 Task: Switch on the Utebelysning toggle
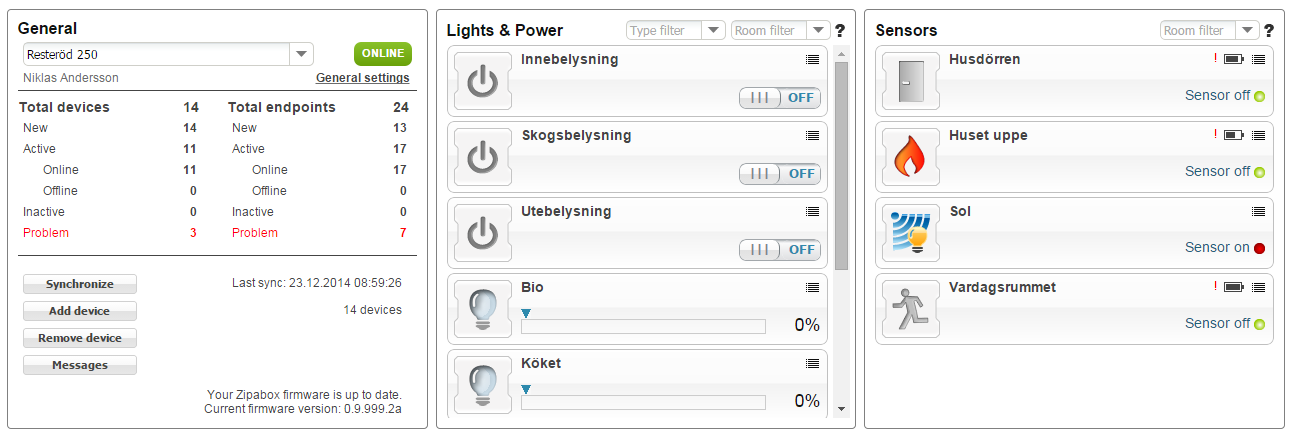point(780,250)
